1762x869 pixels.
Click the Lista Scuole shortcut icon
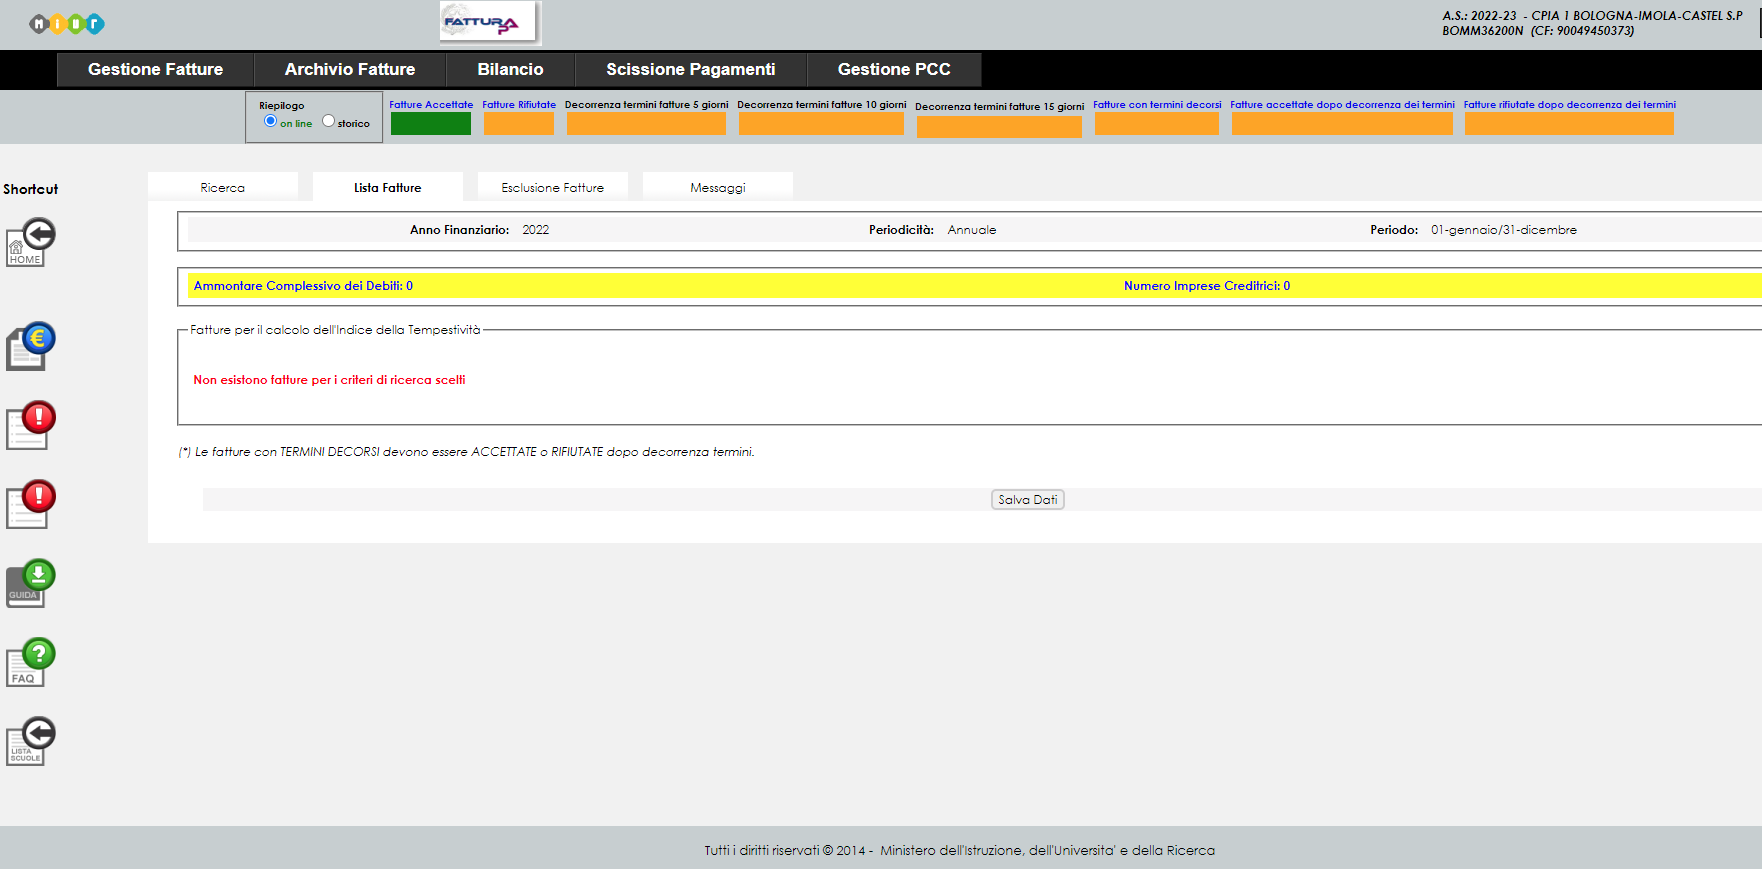(x=31, y=741)
